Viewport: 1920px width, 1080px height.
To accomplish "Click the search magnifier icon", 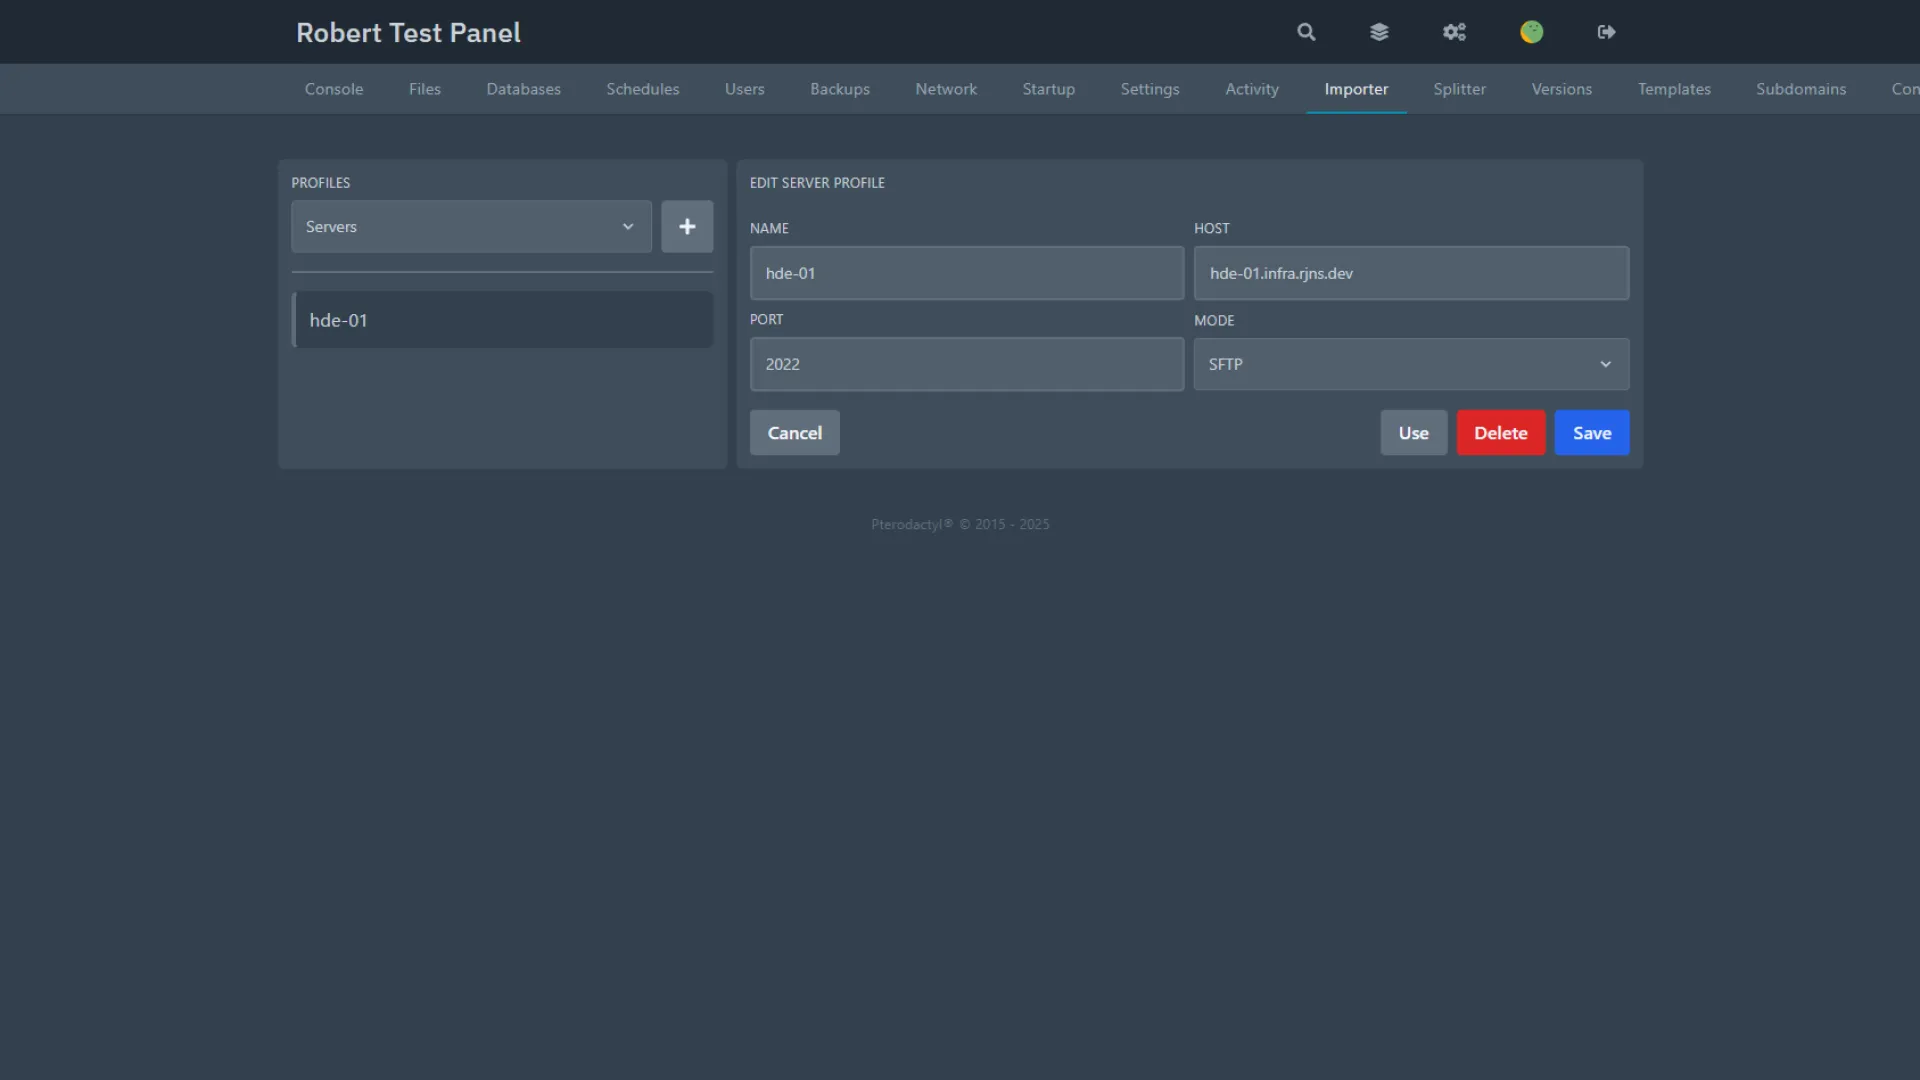I will (x=1306, y=32).
